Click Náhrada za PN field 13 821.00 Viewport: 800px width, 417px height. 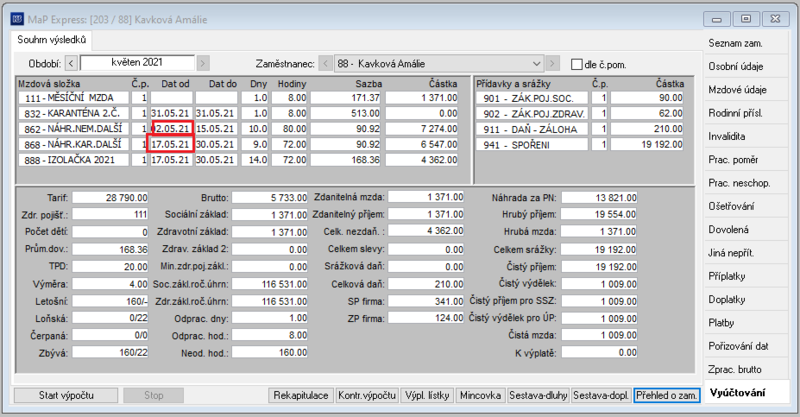click(x=599, y=198)
